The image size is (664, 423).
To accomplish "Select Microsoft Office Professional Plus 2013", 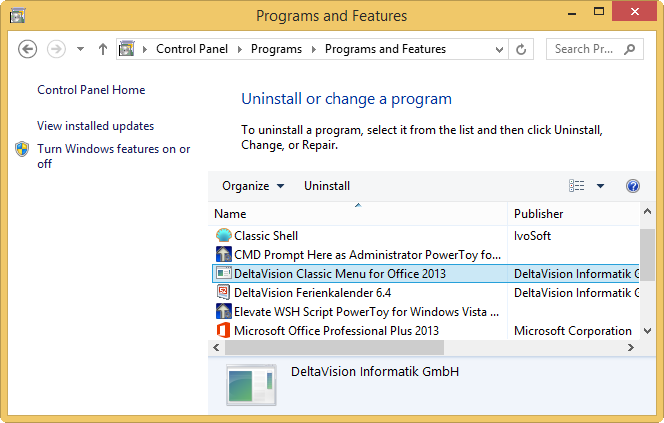I will [x=336, y=331].
